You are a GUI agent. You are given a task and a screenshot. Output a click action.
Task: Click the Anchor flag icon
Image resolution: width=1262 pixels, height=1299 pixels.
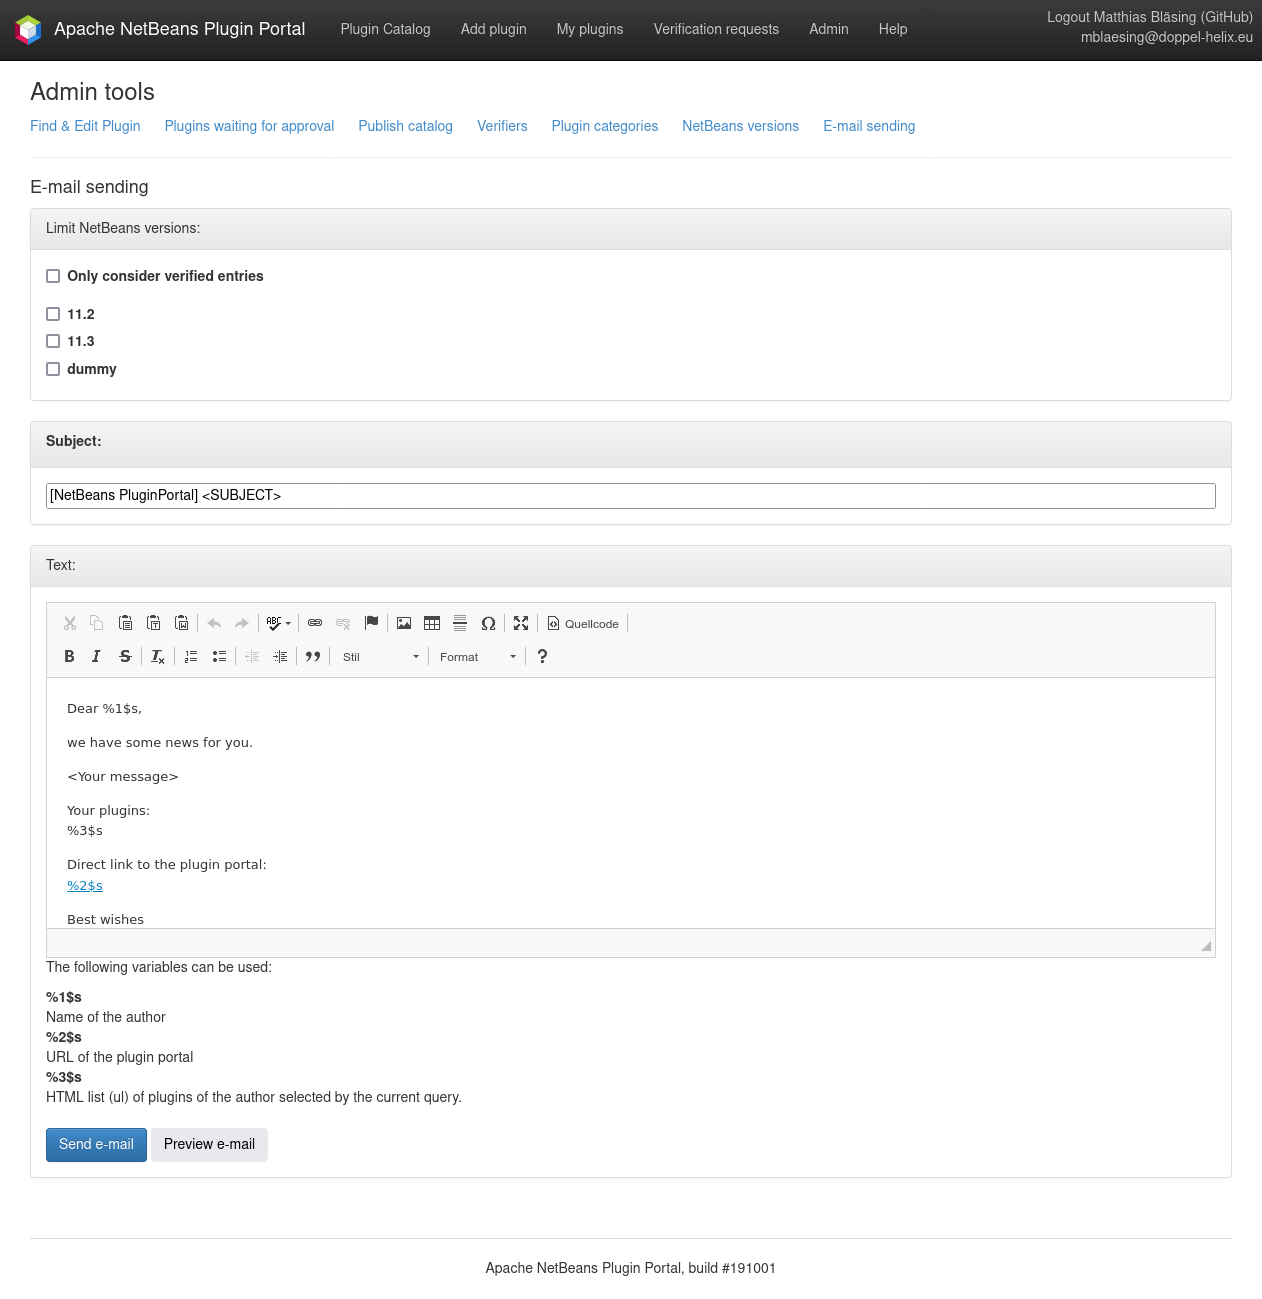click(371, 623)
